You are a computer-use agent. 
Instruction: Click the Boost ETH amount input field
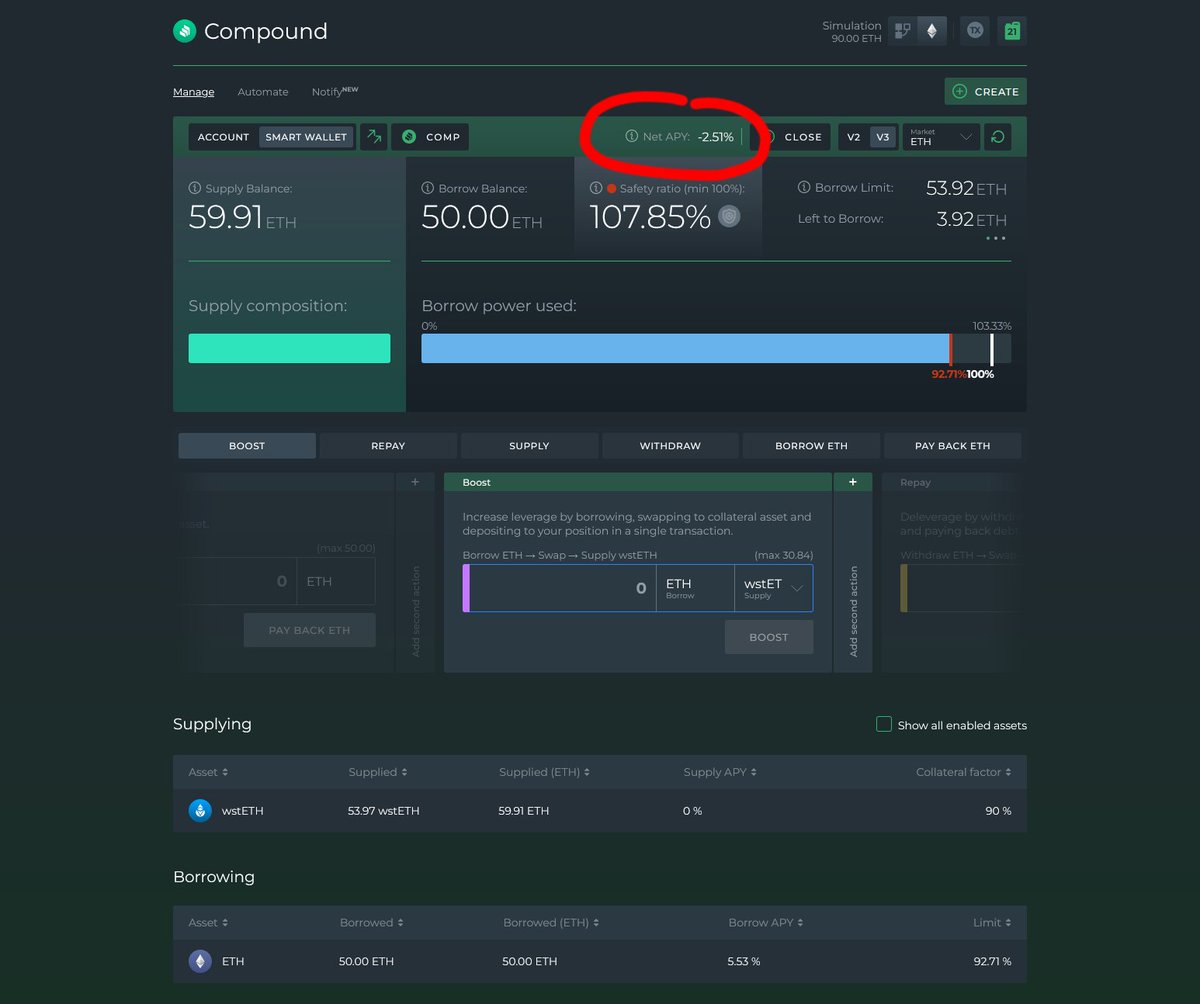click(562, 588)
